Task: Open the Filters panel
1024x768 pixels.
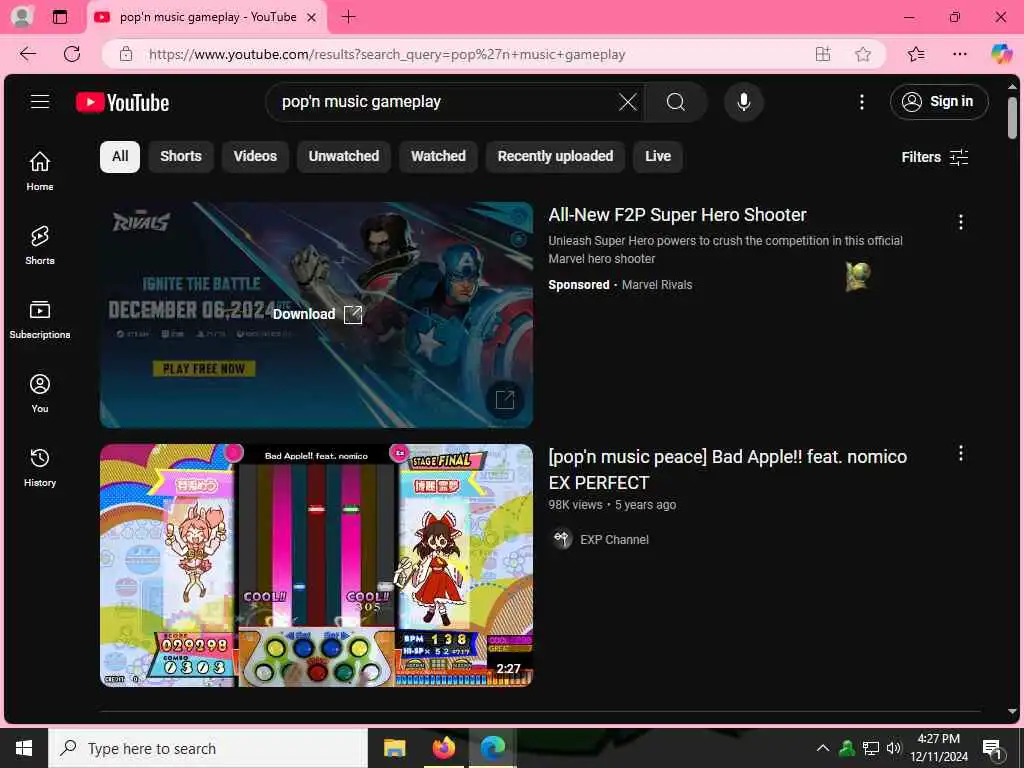Action: (935, 157)
